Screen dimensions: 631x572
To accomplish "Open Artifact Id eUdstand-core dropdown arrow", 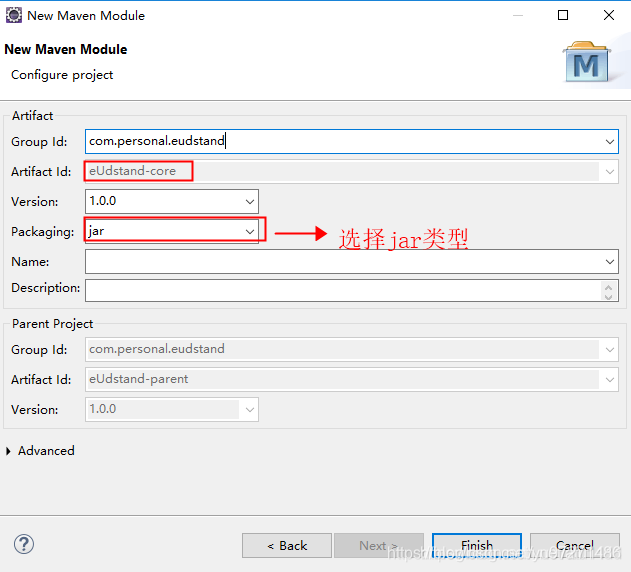I will 610,172.
